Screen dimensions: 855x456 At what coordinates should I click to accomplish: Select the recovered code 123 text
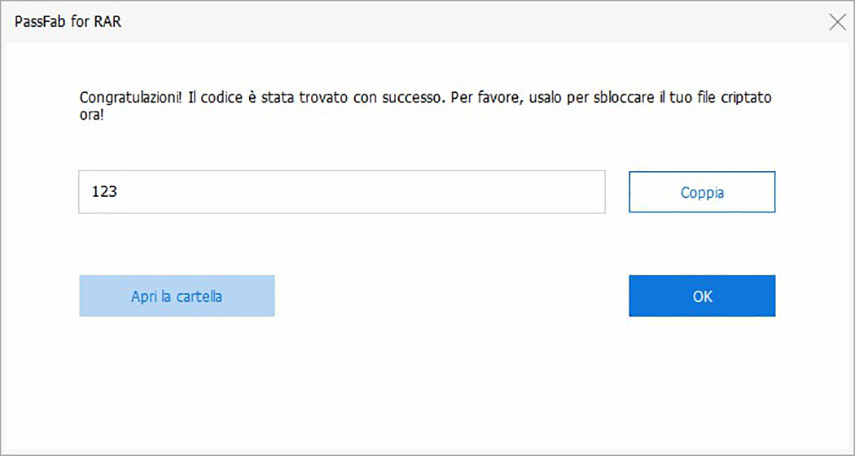point(105,192)
